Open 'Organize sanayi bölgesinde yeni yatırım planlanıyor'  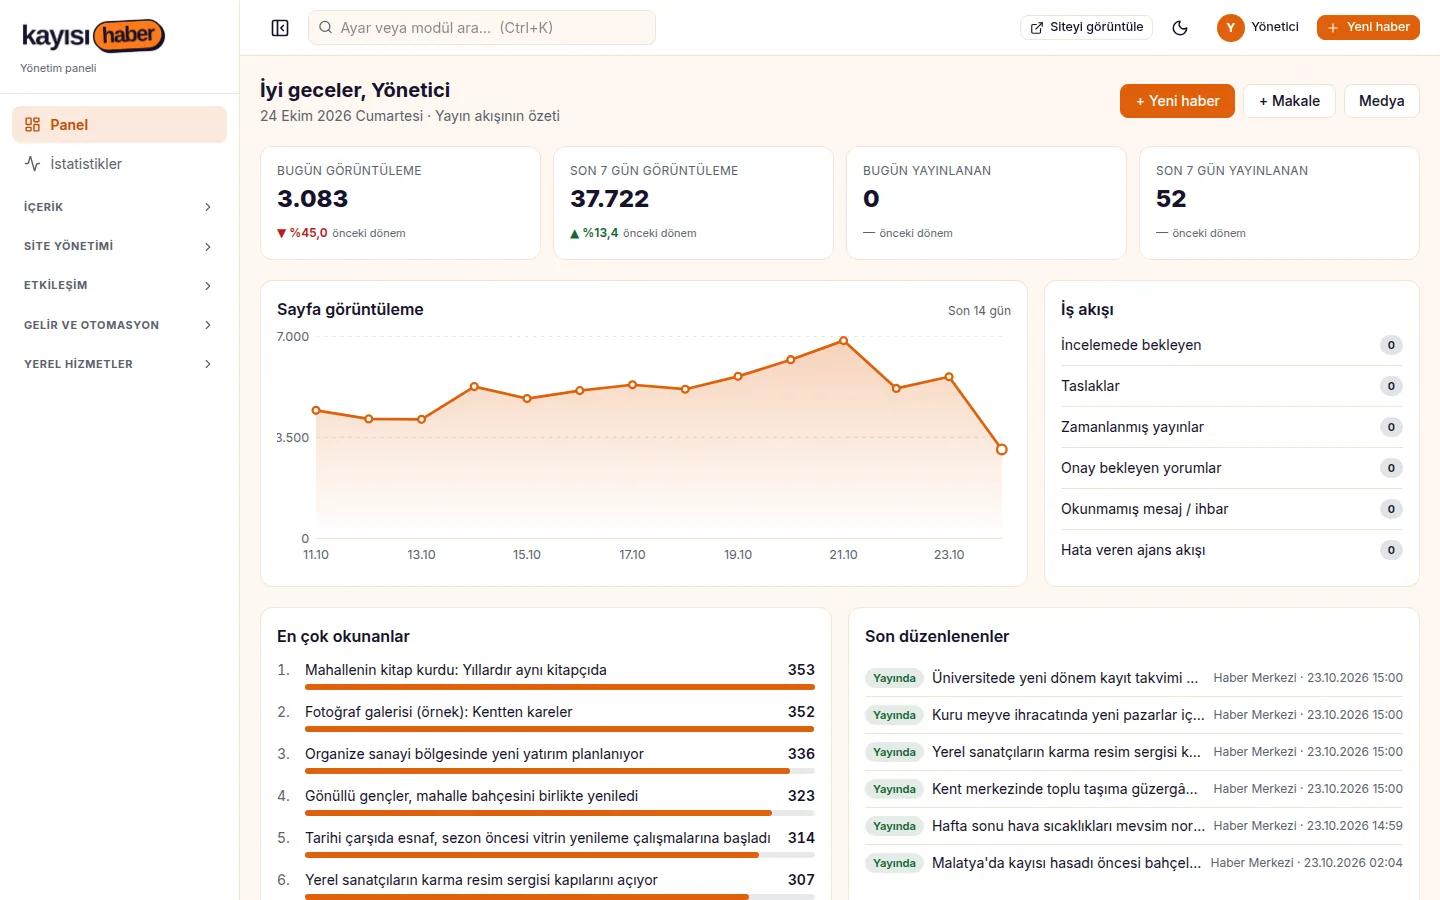coord(474,754)
